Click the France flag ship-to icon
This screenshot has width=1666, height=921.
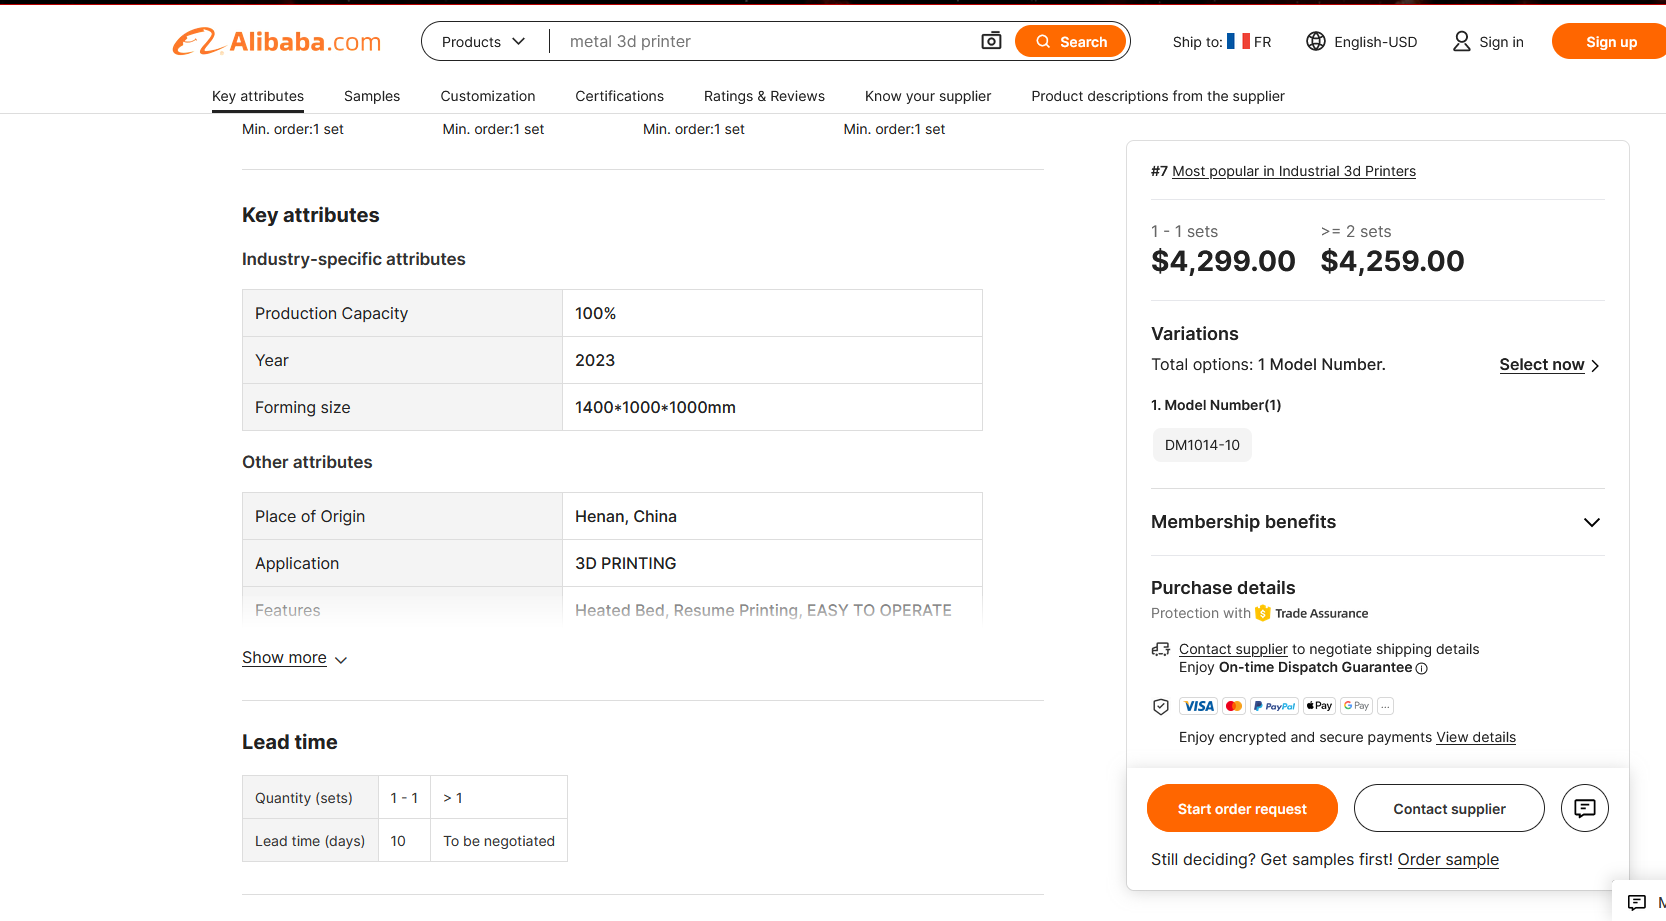pos(1238,41)
